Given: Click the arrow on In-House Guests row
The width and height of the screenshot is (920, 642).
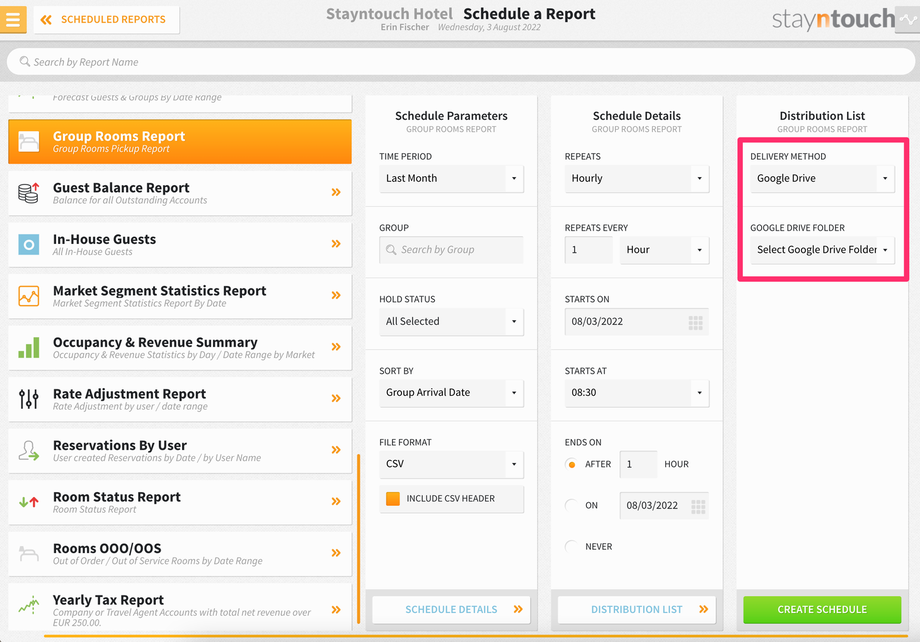Looking at the screenshot, I should pos(336,244).
